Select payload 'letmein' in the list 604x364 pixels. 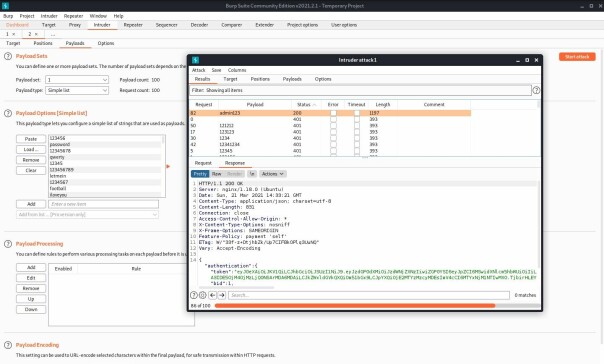tap(105, 176)
